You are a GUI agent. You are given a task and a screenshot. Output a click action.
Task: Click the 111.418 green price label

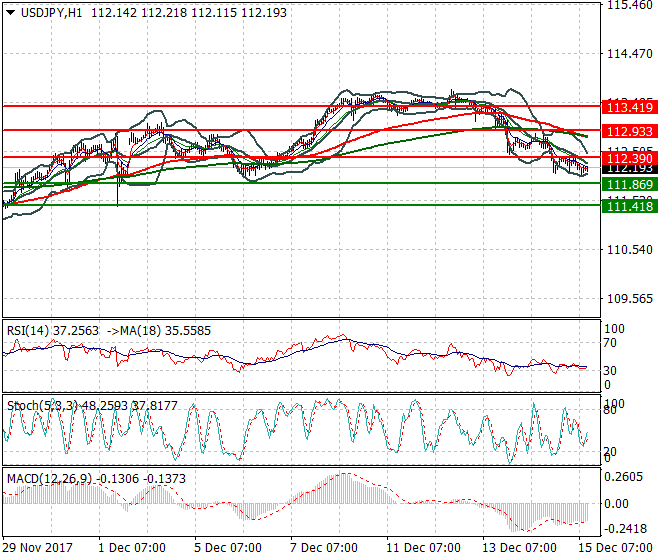[x=630, y=206]
